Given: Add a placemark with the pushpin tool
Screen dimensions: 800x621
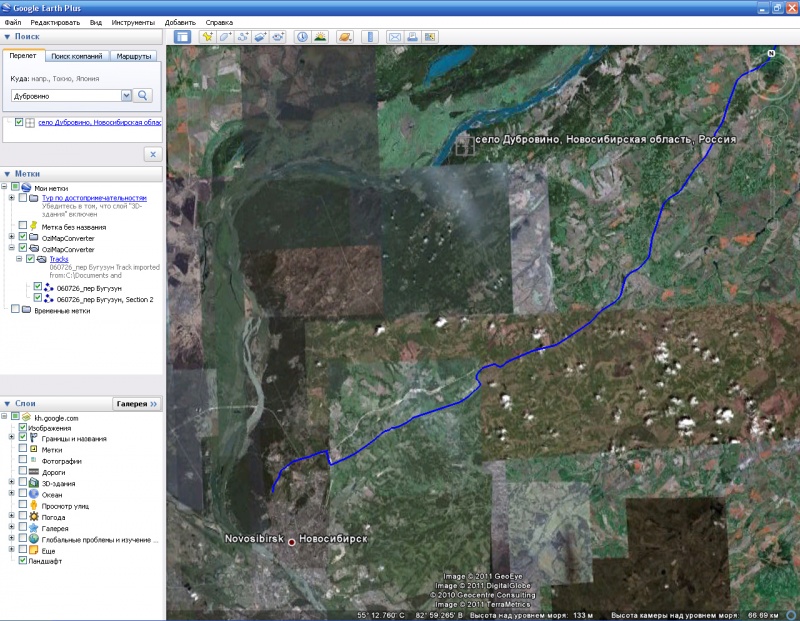Looking at the screenshot, I should (208, 37).
